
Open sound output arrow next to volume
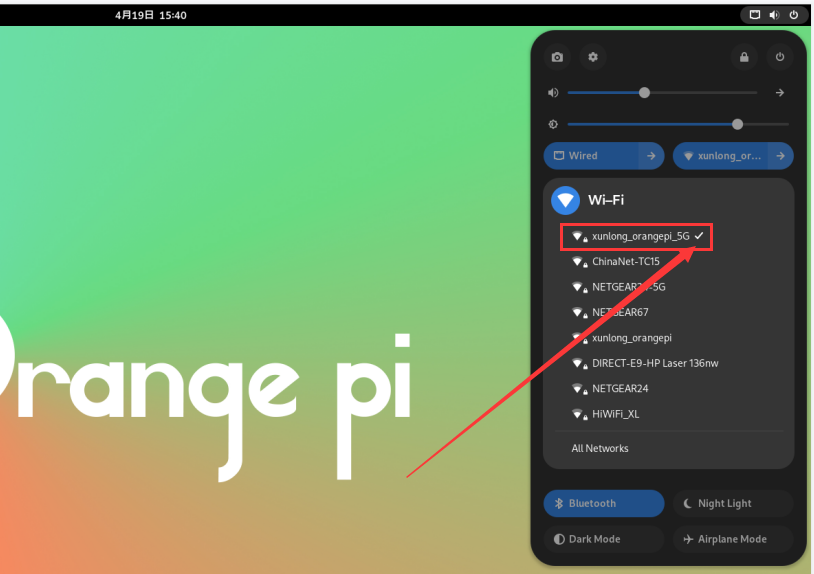(x=780, y=93)
